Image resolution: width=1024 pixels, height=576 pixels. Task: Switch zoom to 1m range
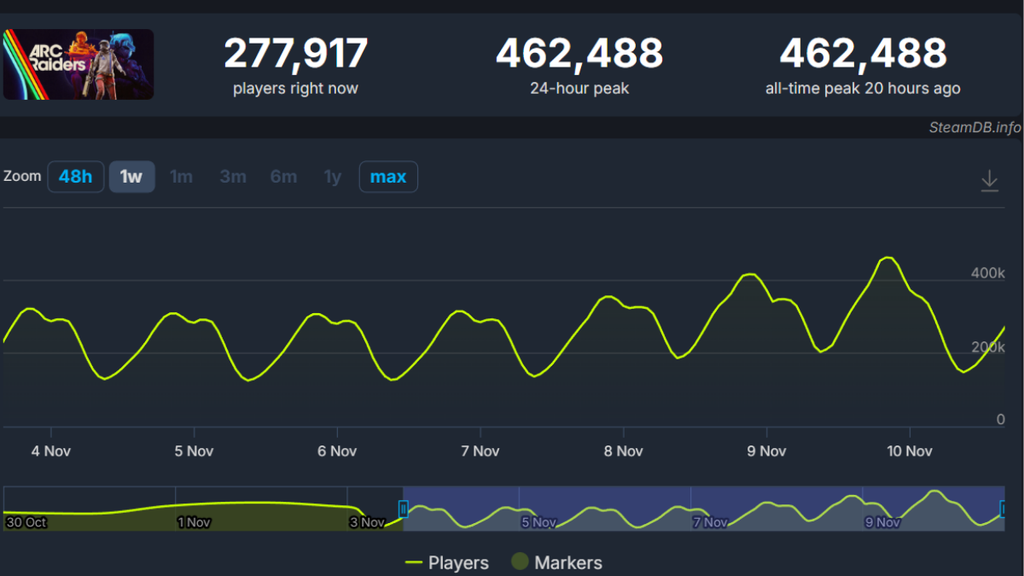(x=181, y=177)
